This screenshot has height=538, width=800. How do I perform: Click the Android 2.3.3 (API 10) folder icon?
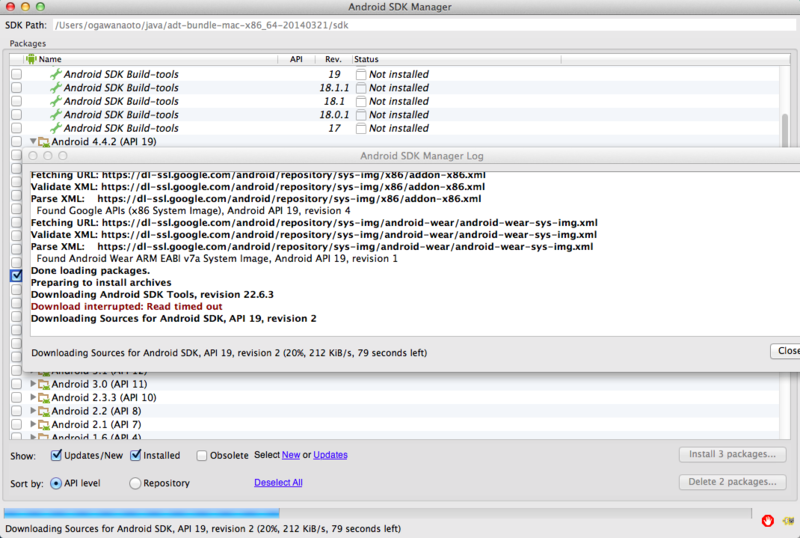pyautogui.click(x=44, y=398)
